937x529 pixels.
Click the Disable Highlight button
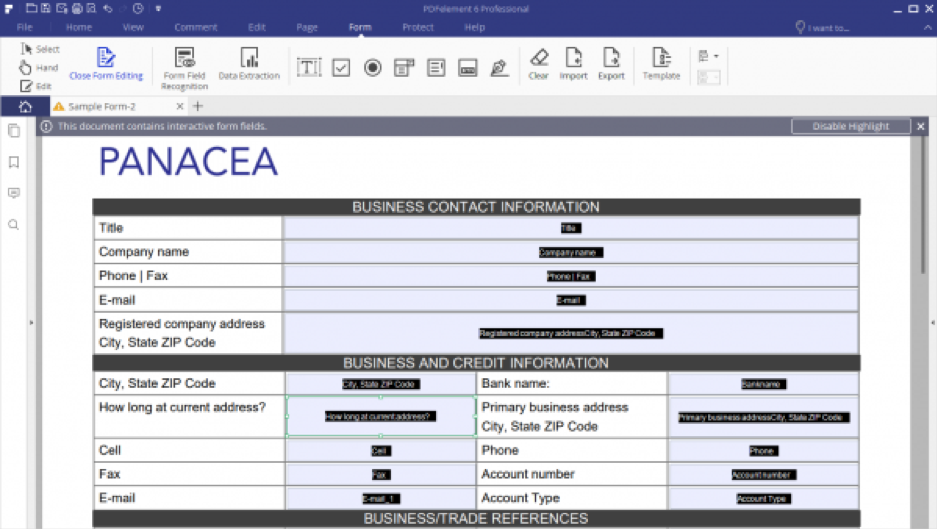pyautogui.click(x=850, y=126)
